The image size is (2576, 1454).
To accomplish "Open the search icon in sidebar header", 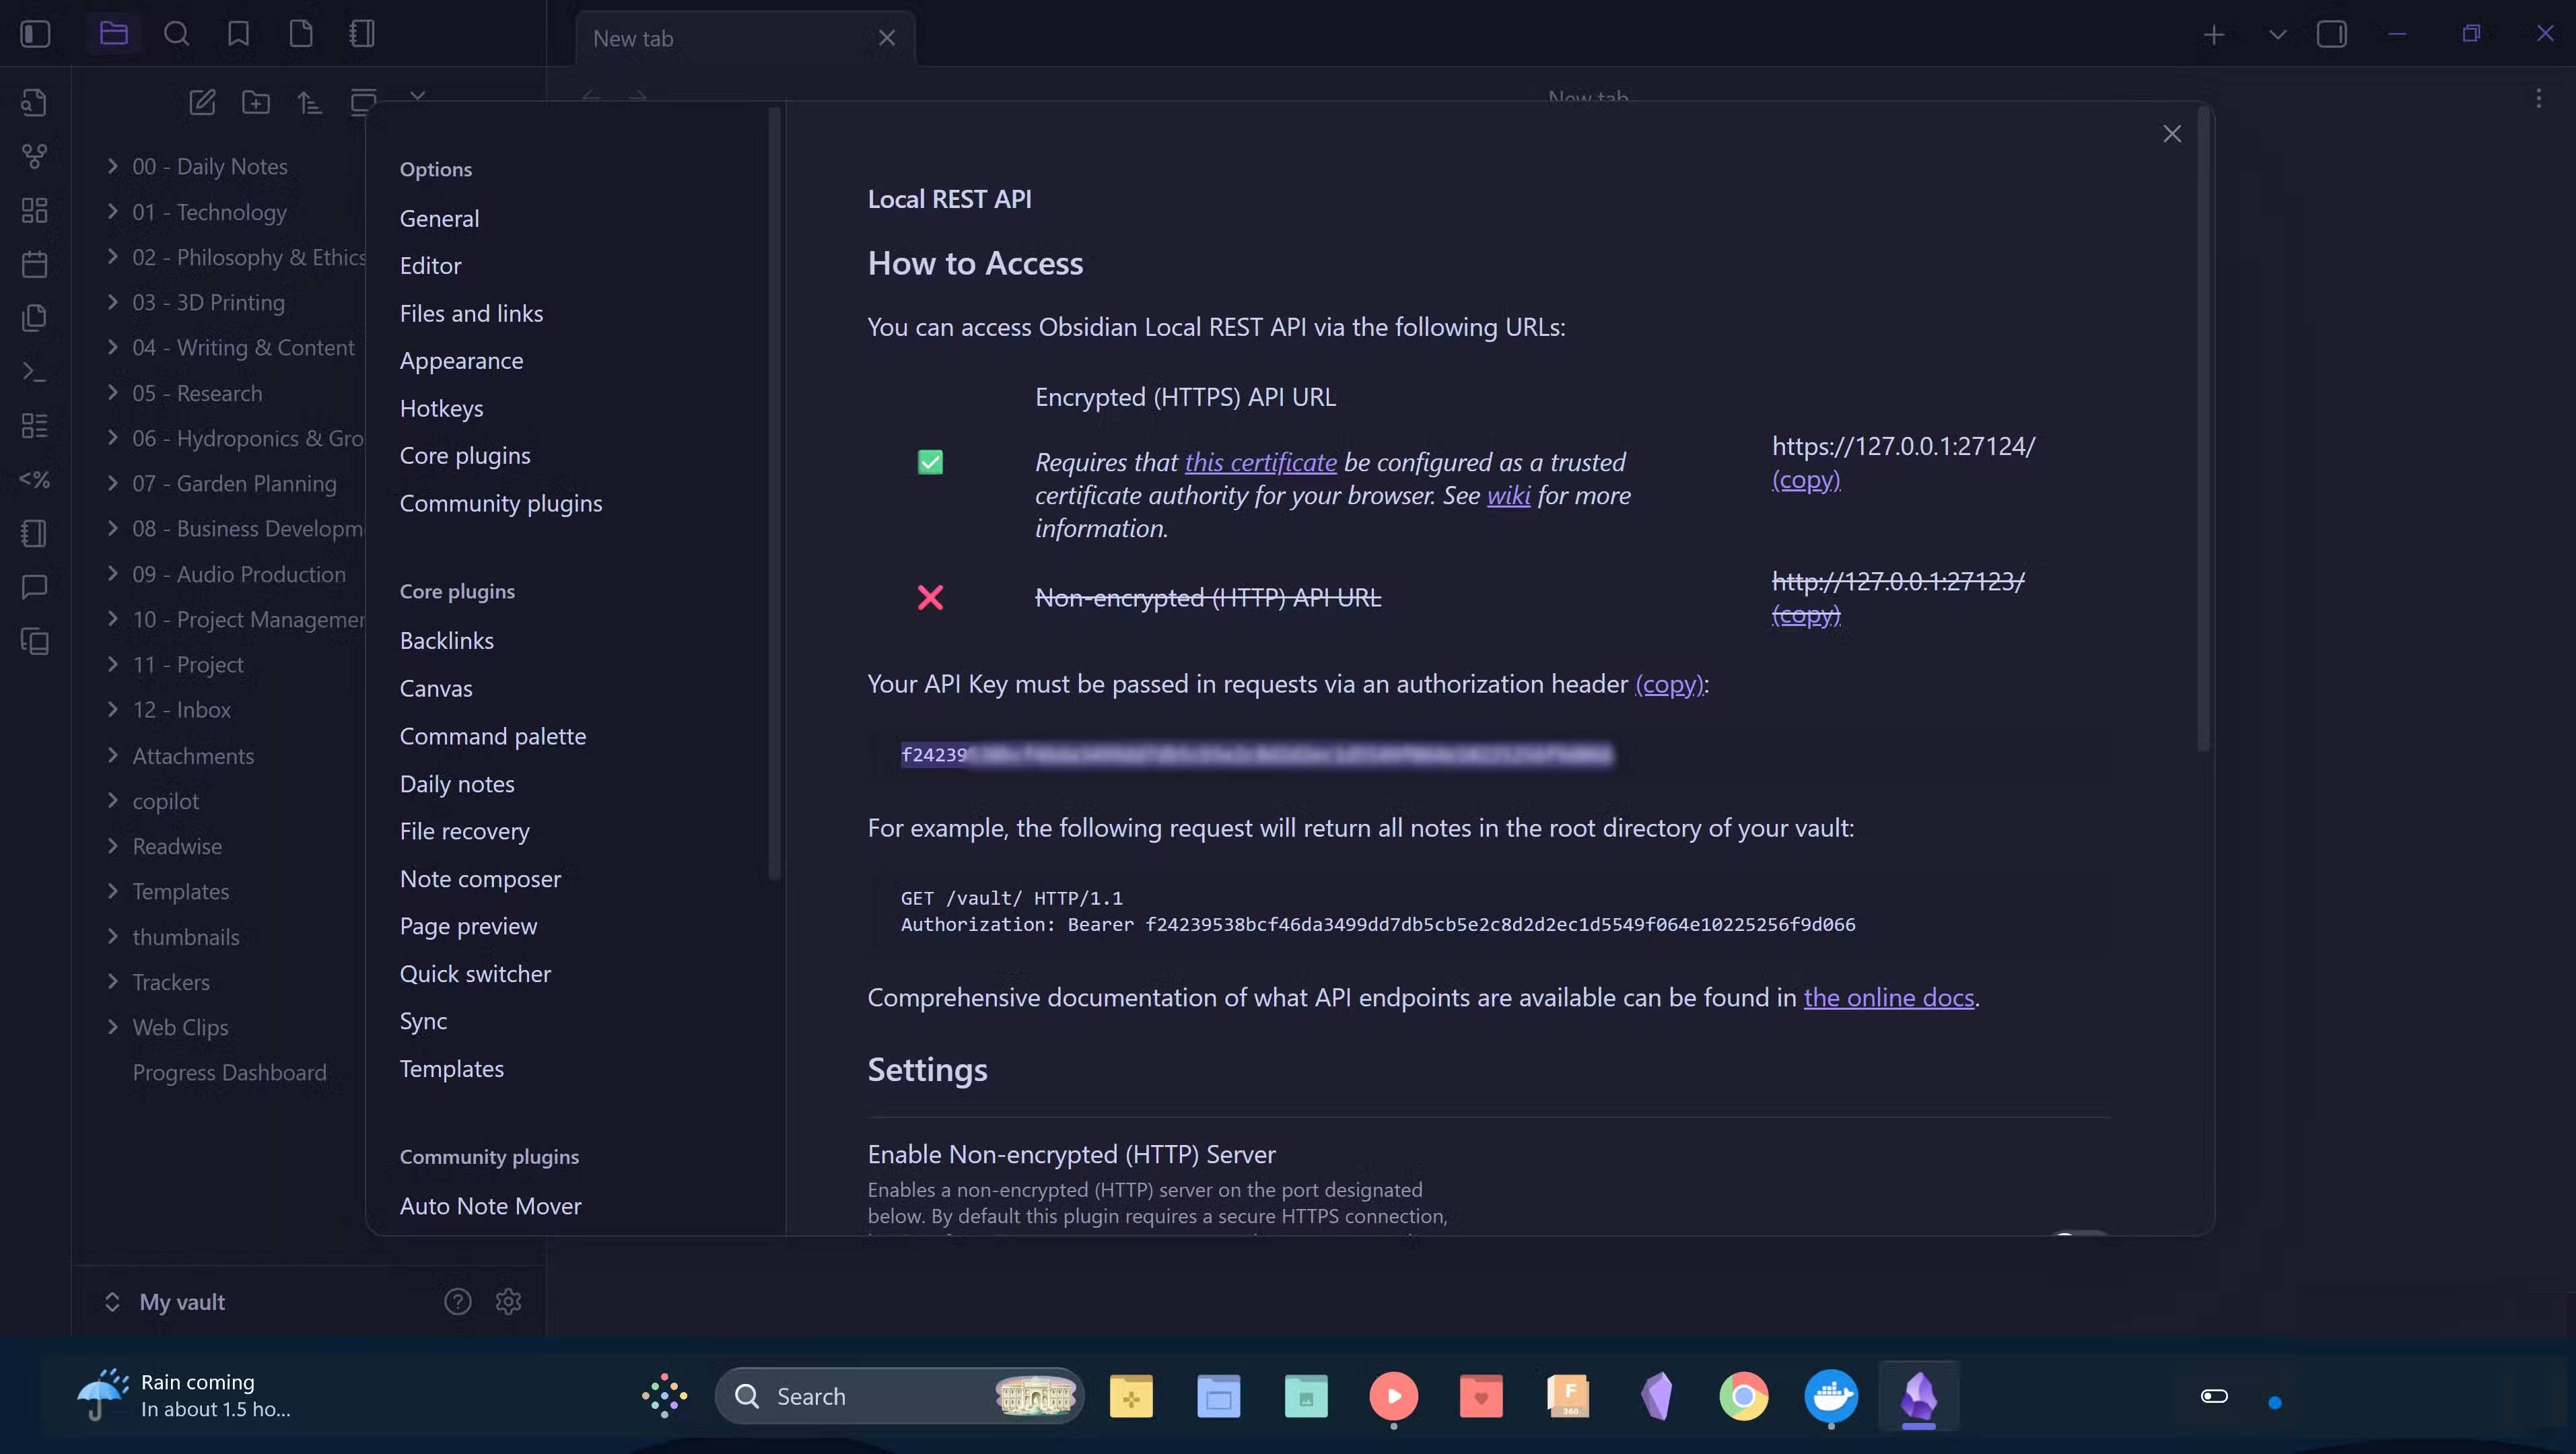I will pyautogui.click(x=176, y=34).
